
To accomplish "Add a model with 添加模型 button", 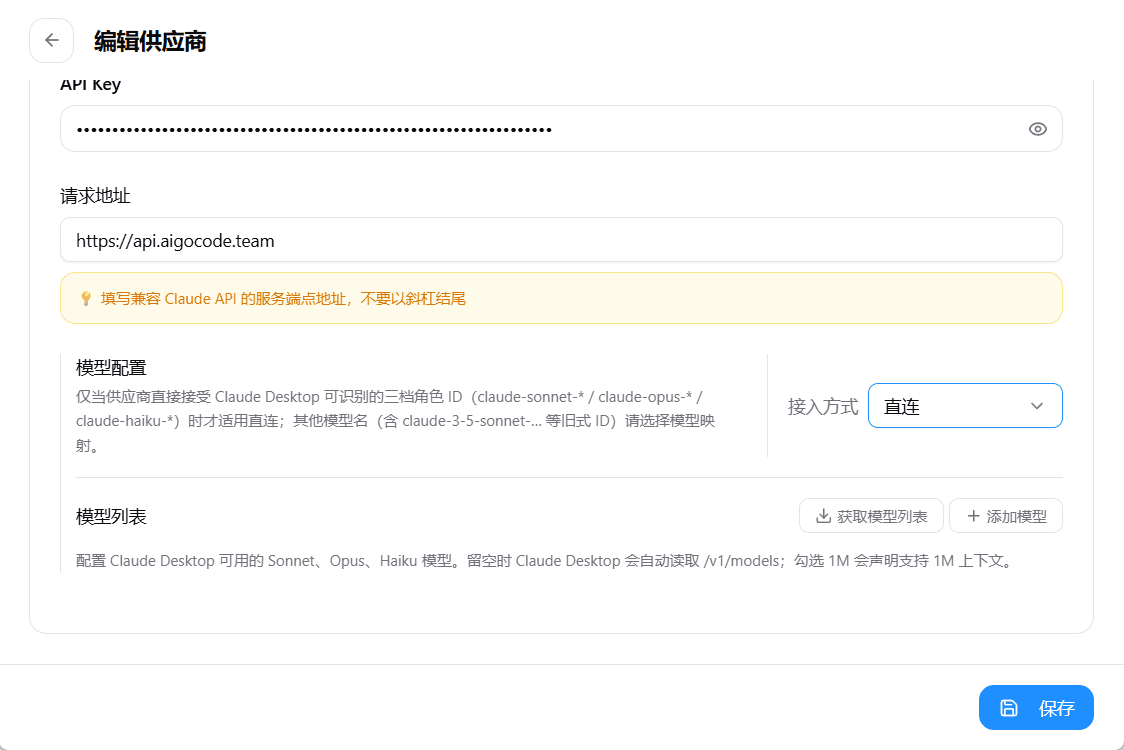I will [x=1006, y=516].
